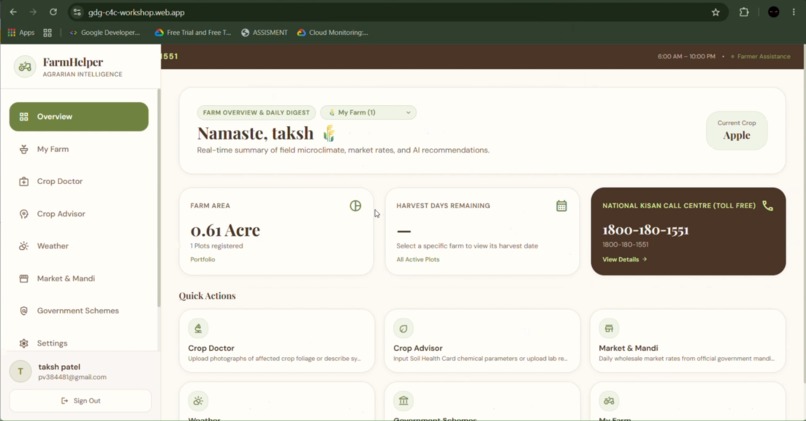Click the Settings gear icon
Screen dimensions: 806x421
[24, 343]
